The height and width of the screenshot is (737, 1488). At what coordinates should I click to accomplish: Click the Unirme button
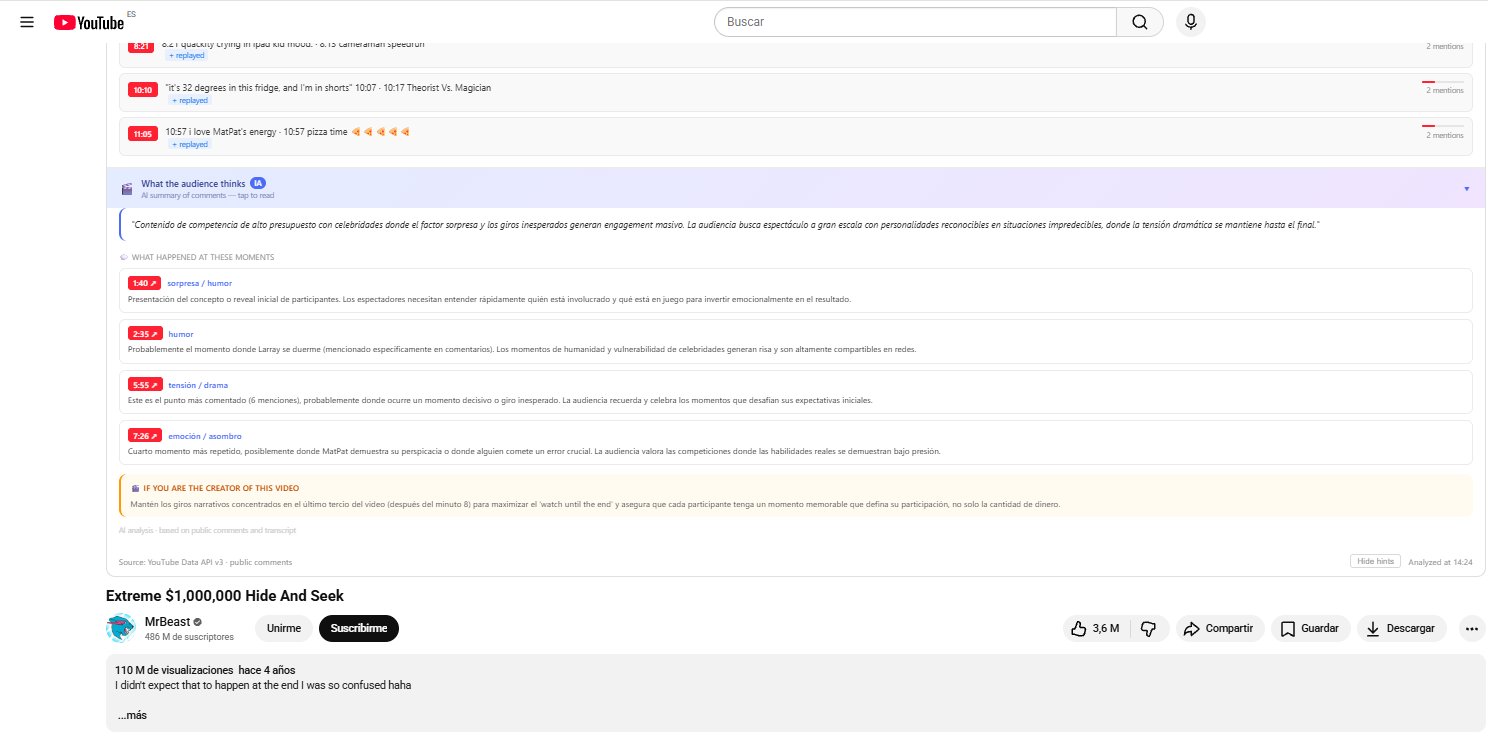pyautogui.click(x=283, y=628)
